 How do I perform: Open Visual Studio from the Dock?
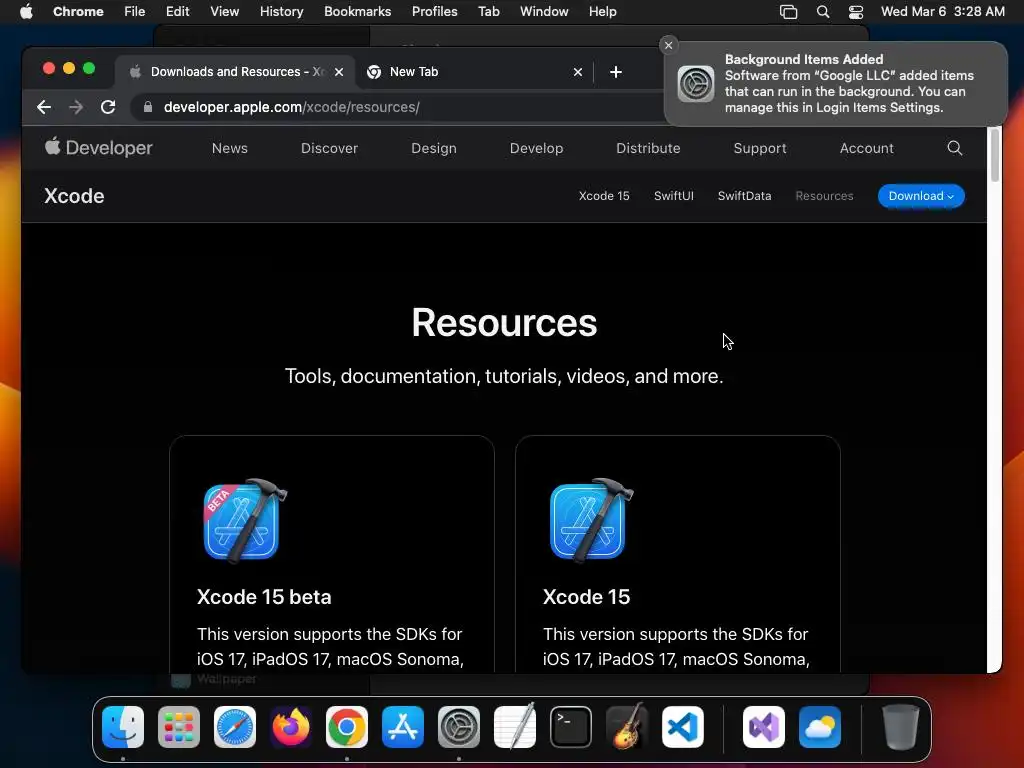coord(764,727)
